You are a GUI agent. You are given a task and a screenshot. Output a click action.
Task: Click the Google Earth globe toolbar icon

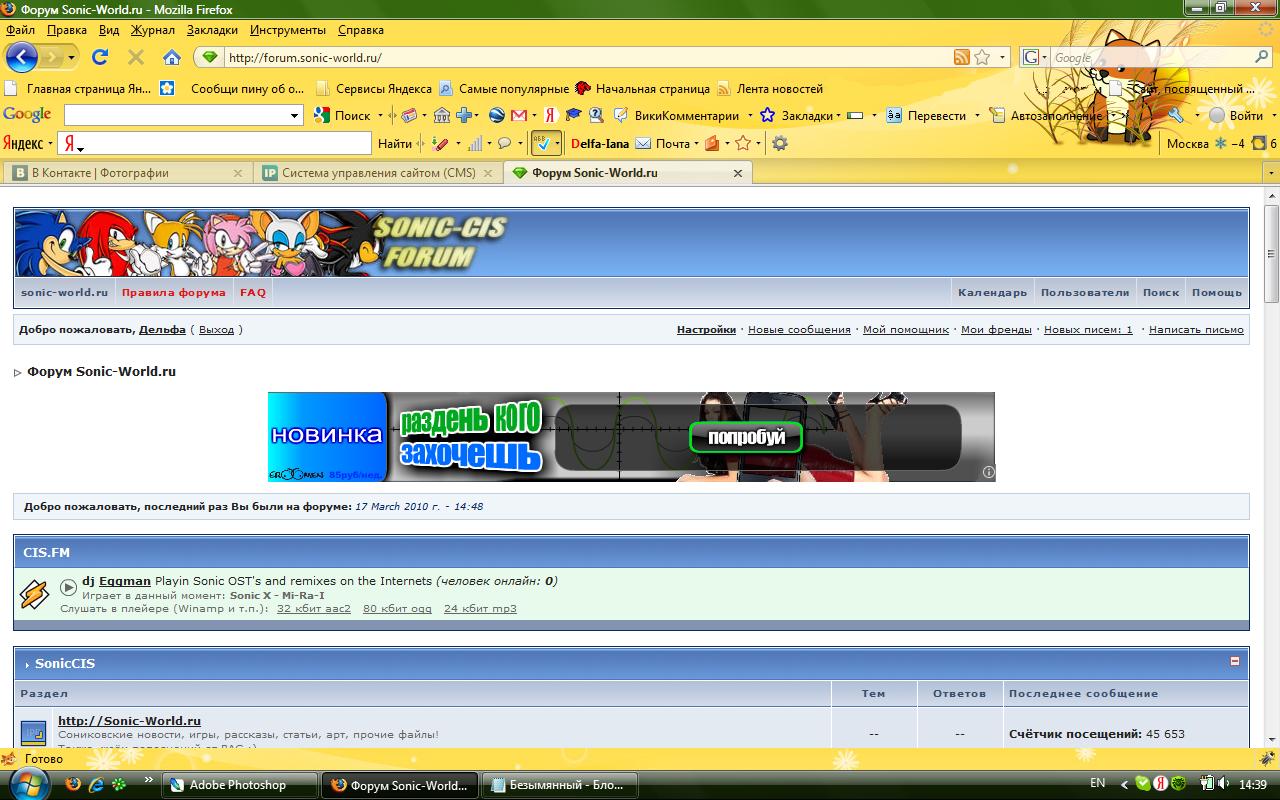(496, 115)
